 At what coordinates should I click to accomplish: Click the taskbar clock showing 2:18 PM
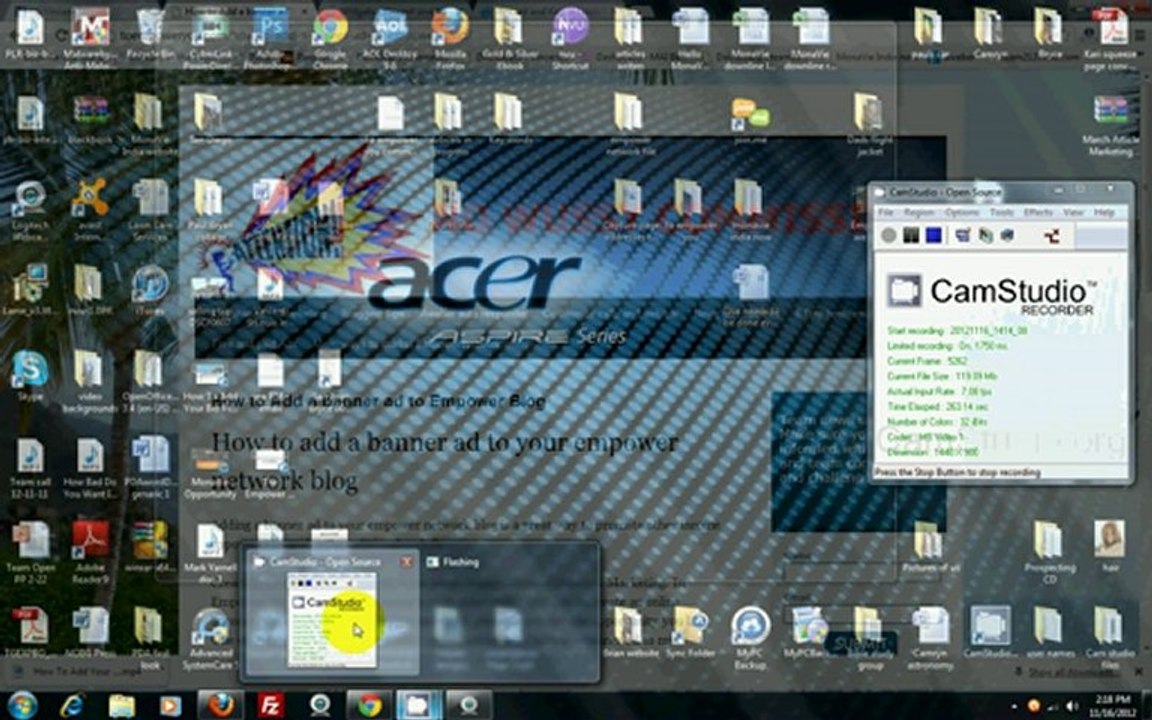coord(1112,705)
